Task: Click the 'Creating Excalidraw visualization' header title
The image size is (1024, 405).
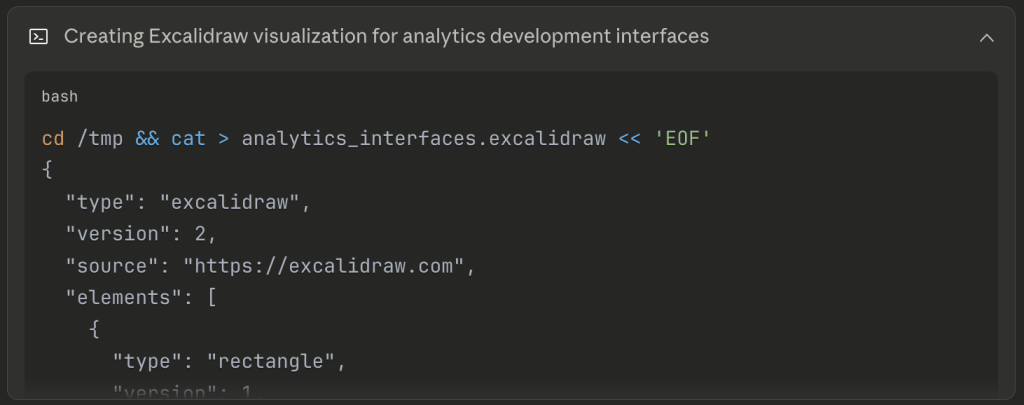Action: (386, 37)
